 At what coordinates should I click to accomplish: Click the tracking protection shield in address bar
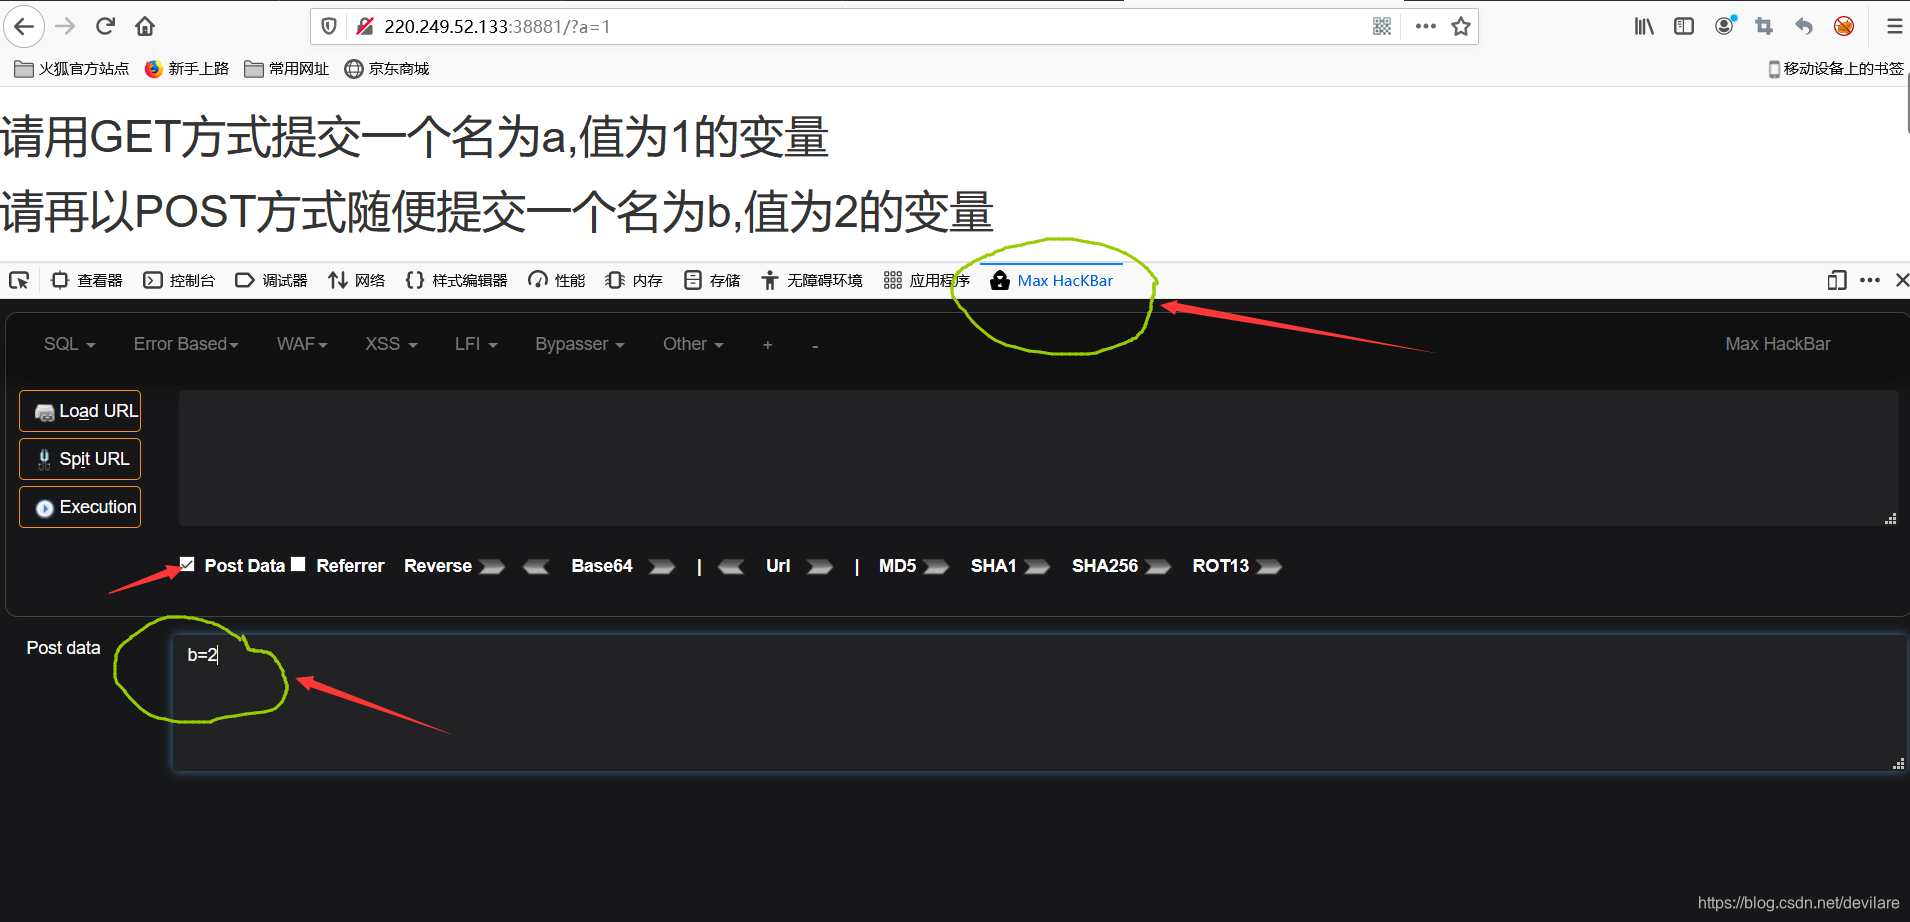[x=330, y=26]
